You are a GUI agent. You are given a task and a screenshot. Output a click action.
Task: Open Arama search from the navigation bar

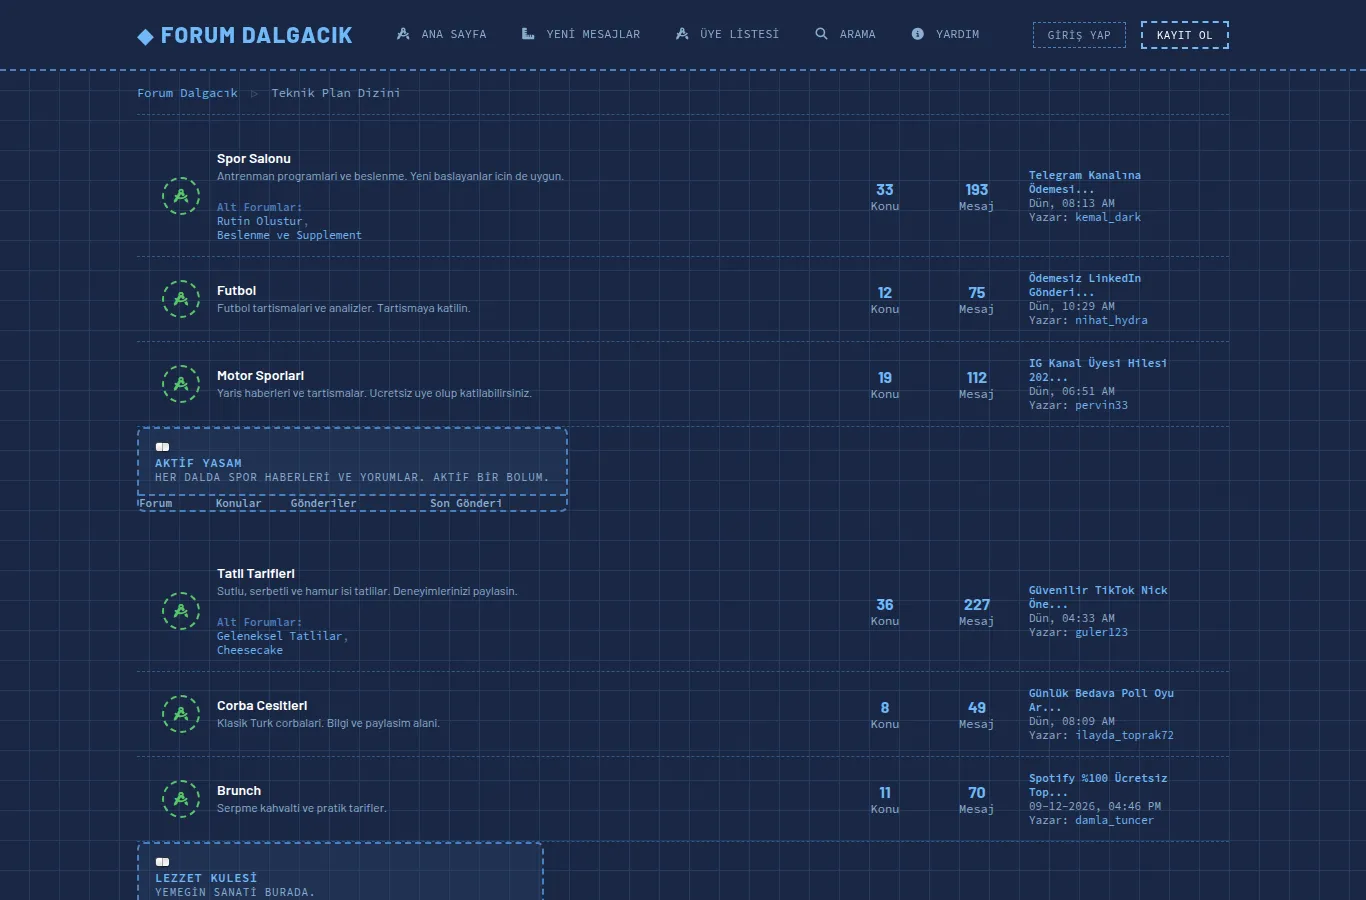click(x=845, y=34)
